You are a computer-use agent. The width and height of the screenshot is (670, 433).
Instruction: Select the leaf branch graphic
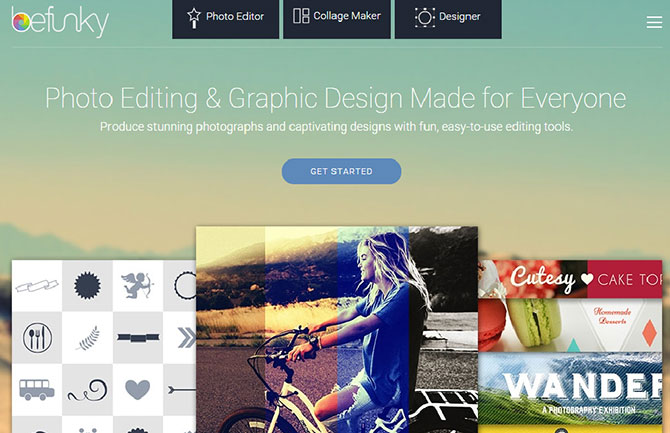(88, 338)
